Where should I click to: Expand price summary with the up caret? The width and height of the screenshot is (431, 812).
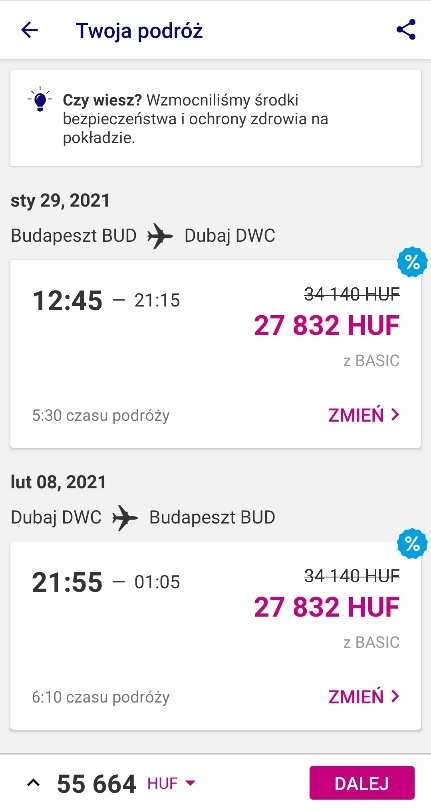(x=33, y=784)
